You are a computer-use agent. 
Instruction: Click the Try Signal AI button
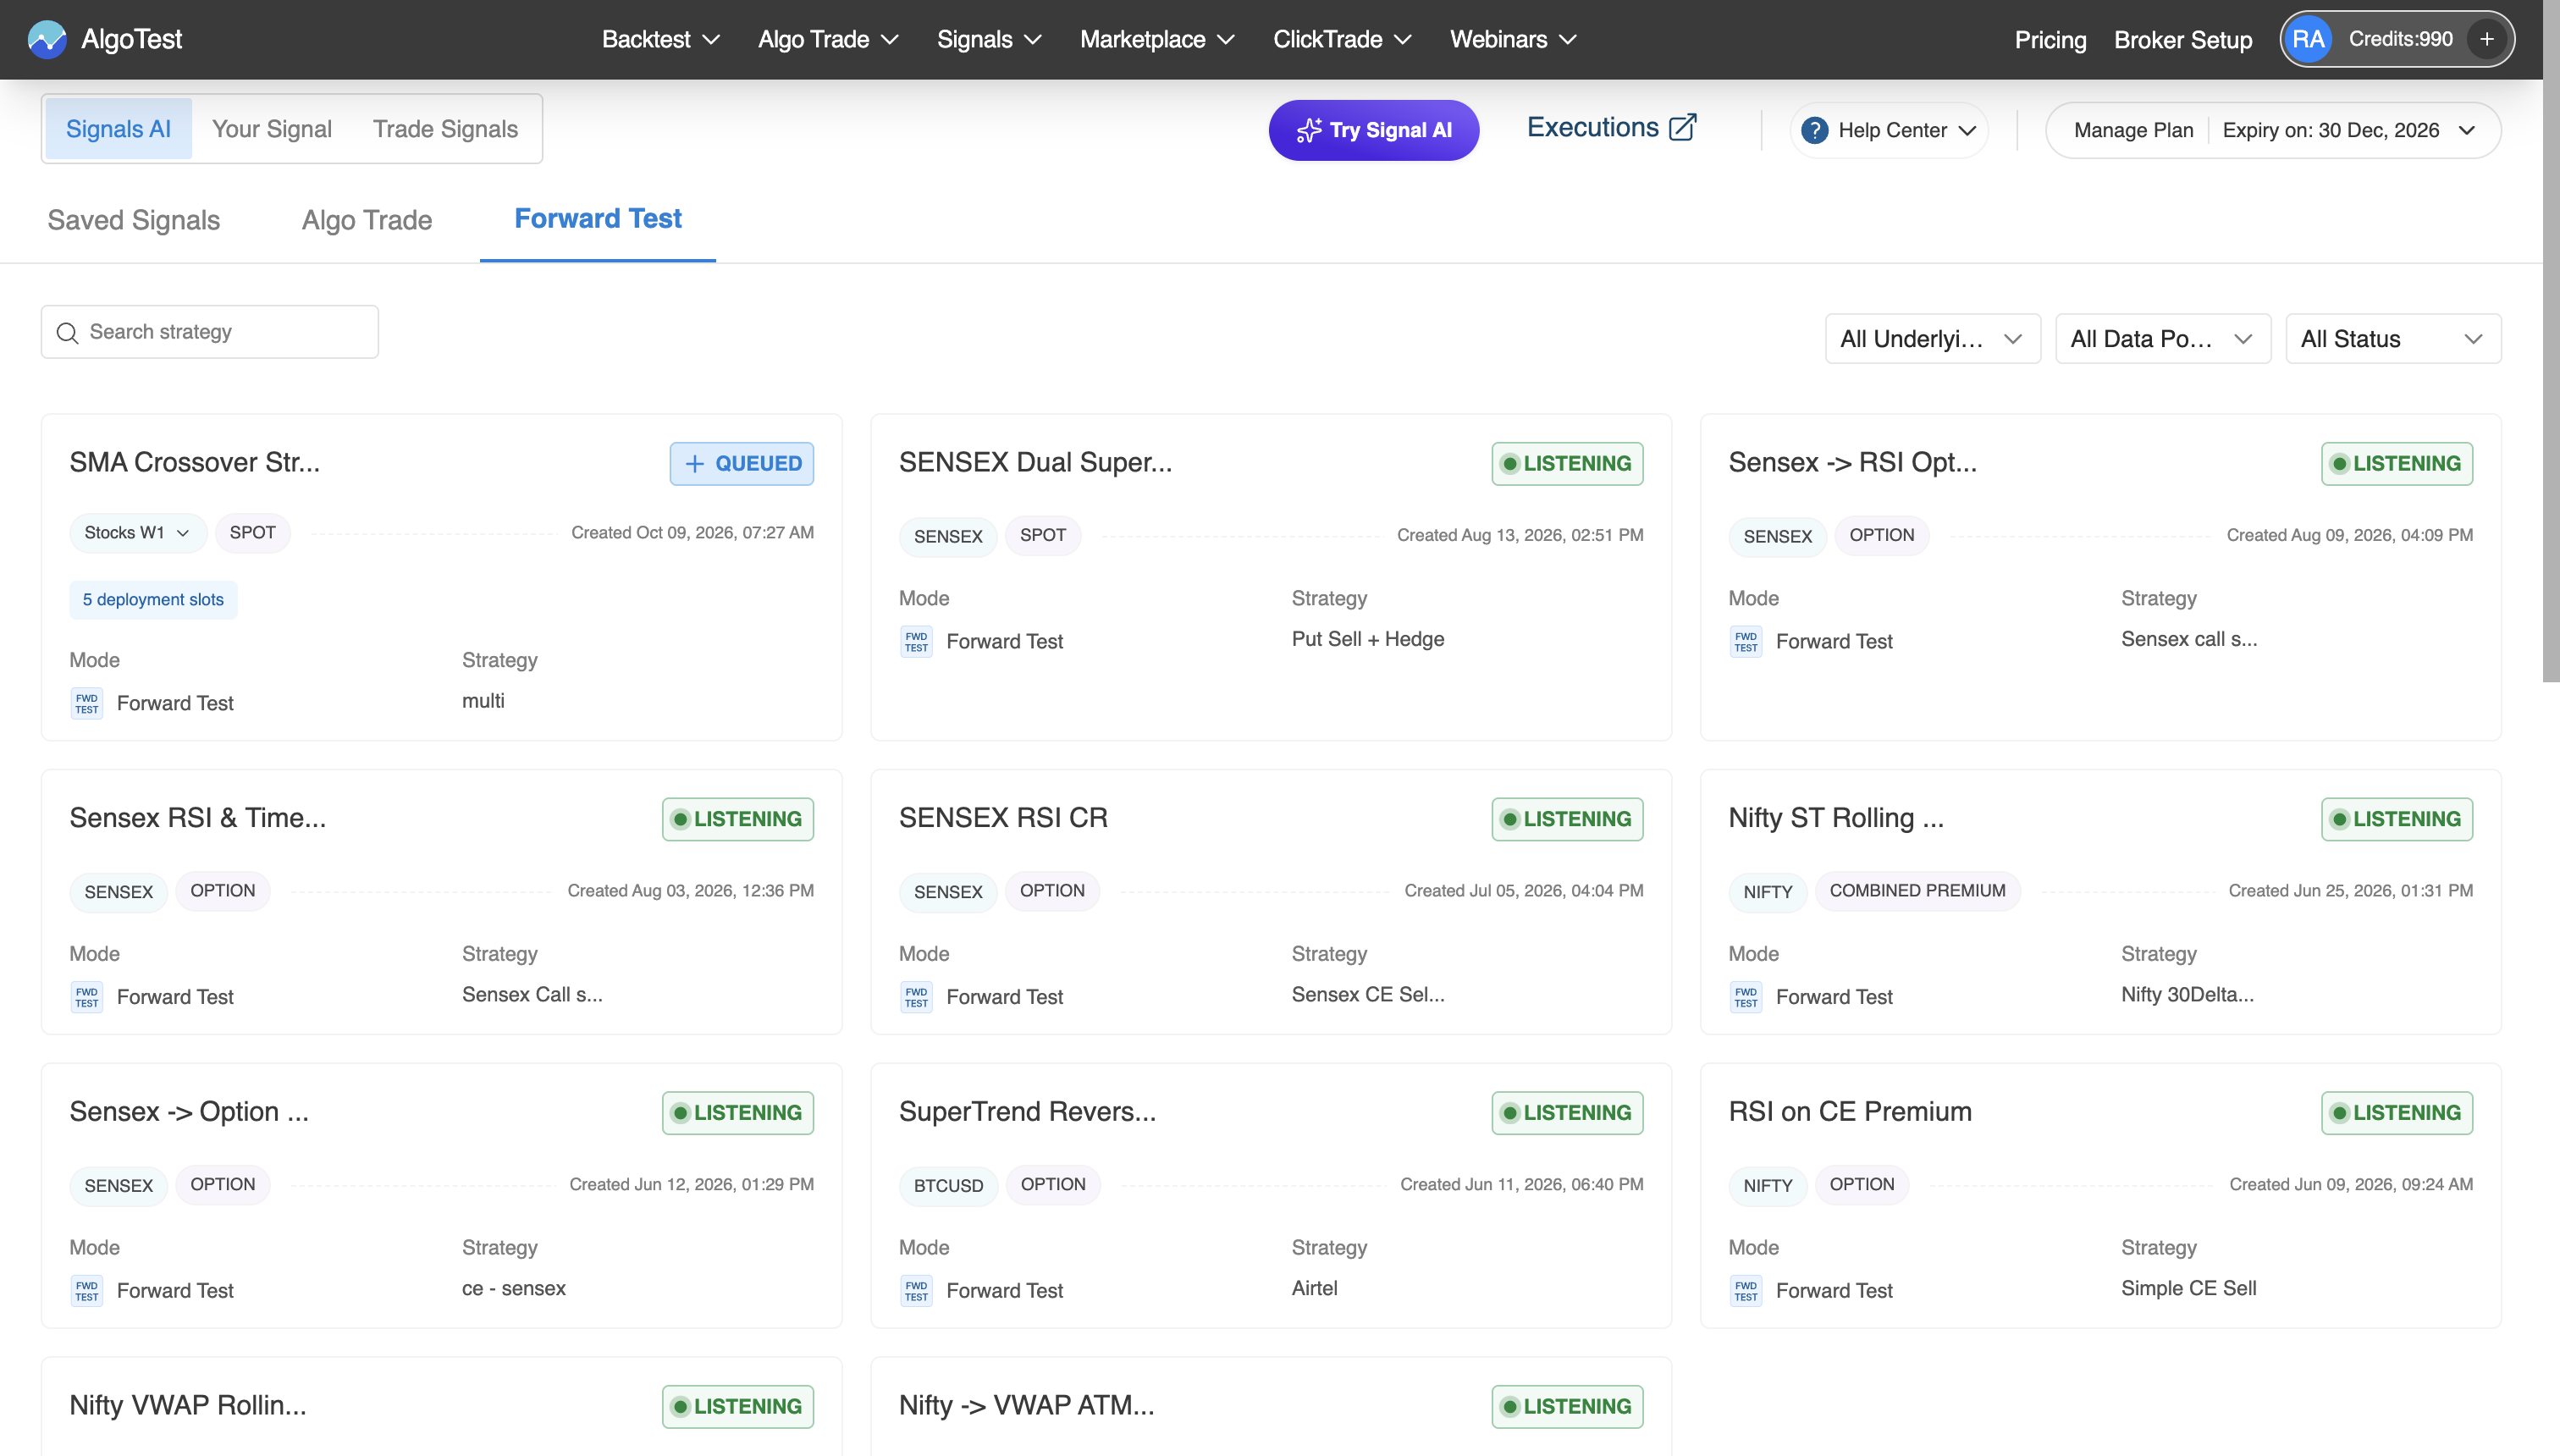pyautogui.click(x=1373, y=130)
